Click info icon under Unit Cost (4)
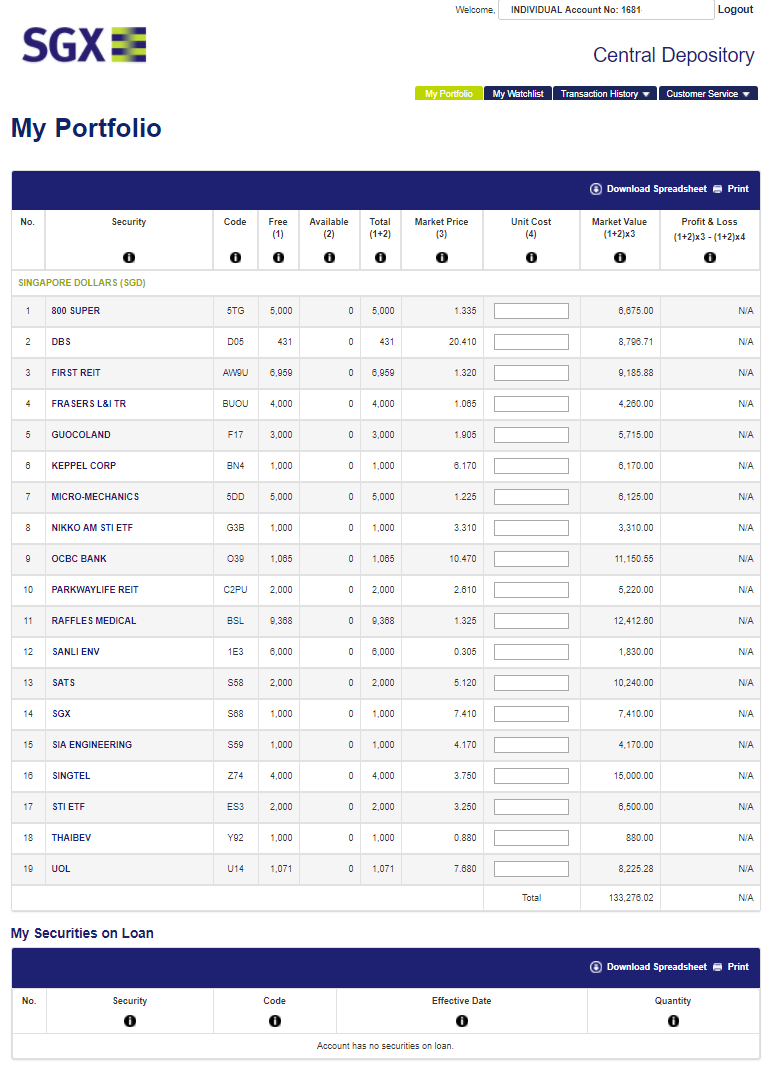 [531, 258]
